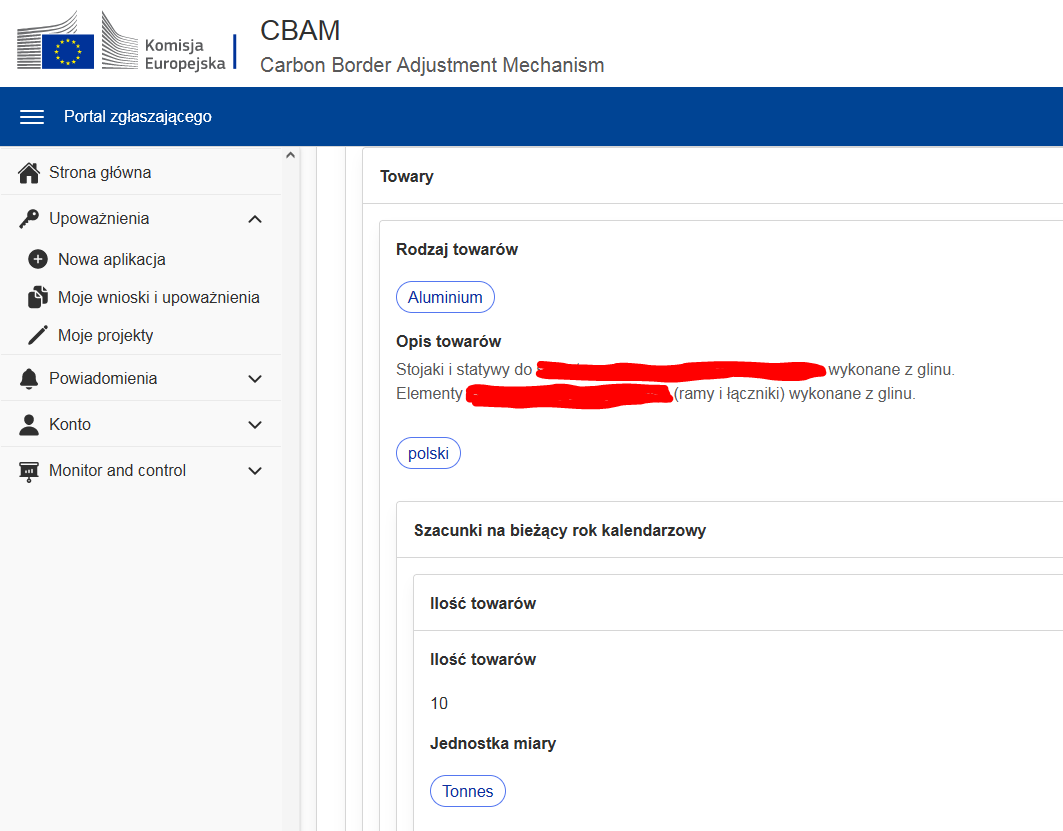The image size is (1063, 831).
Task: Expand the Monitor and control chevron
Action: pyautogui.click(x=255, y=471)
